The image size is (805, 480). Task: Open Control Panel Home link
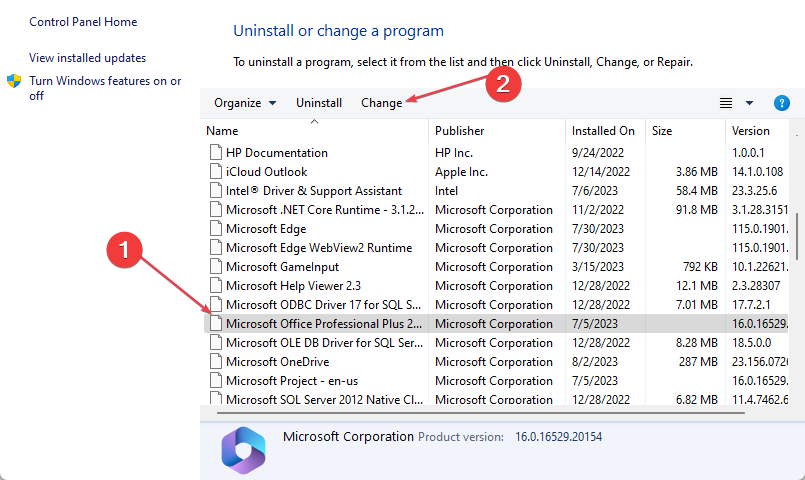click(83, 22)
